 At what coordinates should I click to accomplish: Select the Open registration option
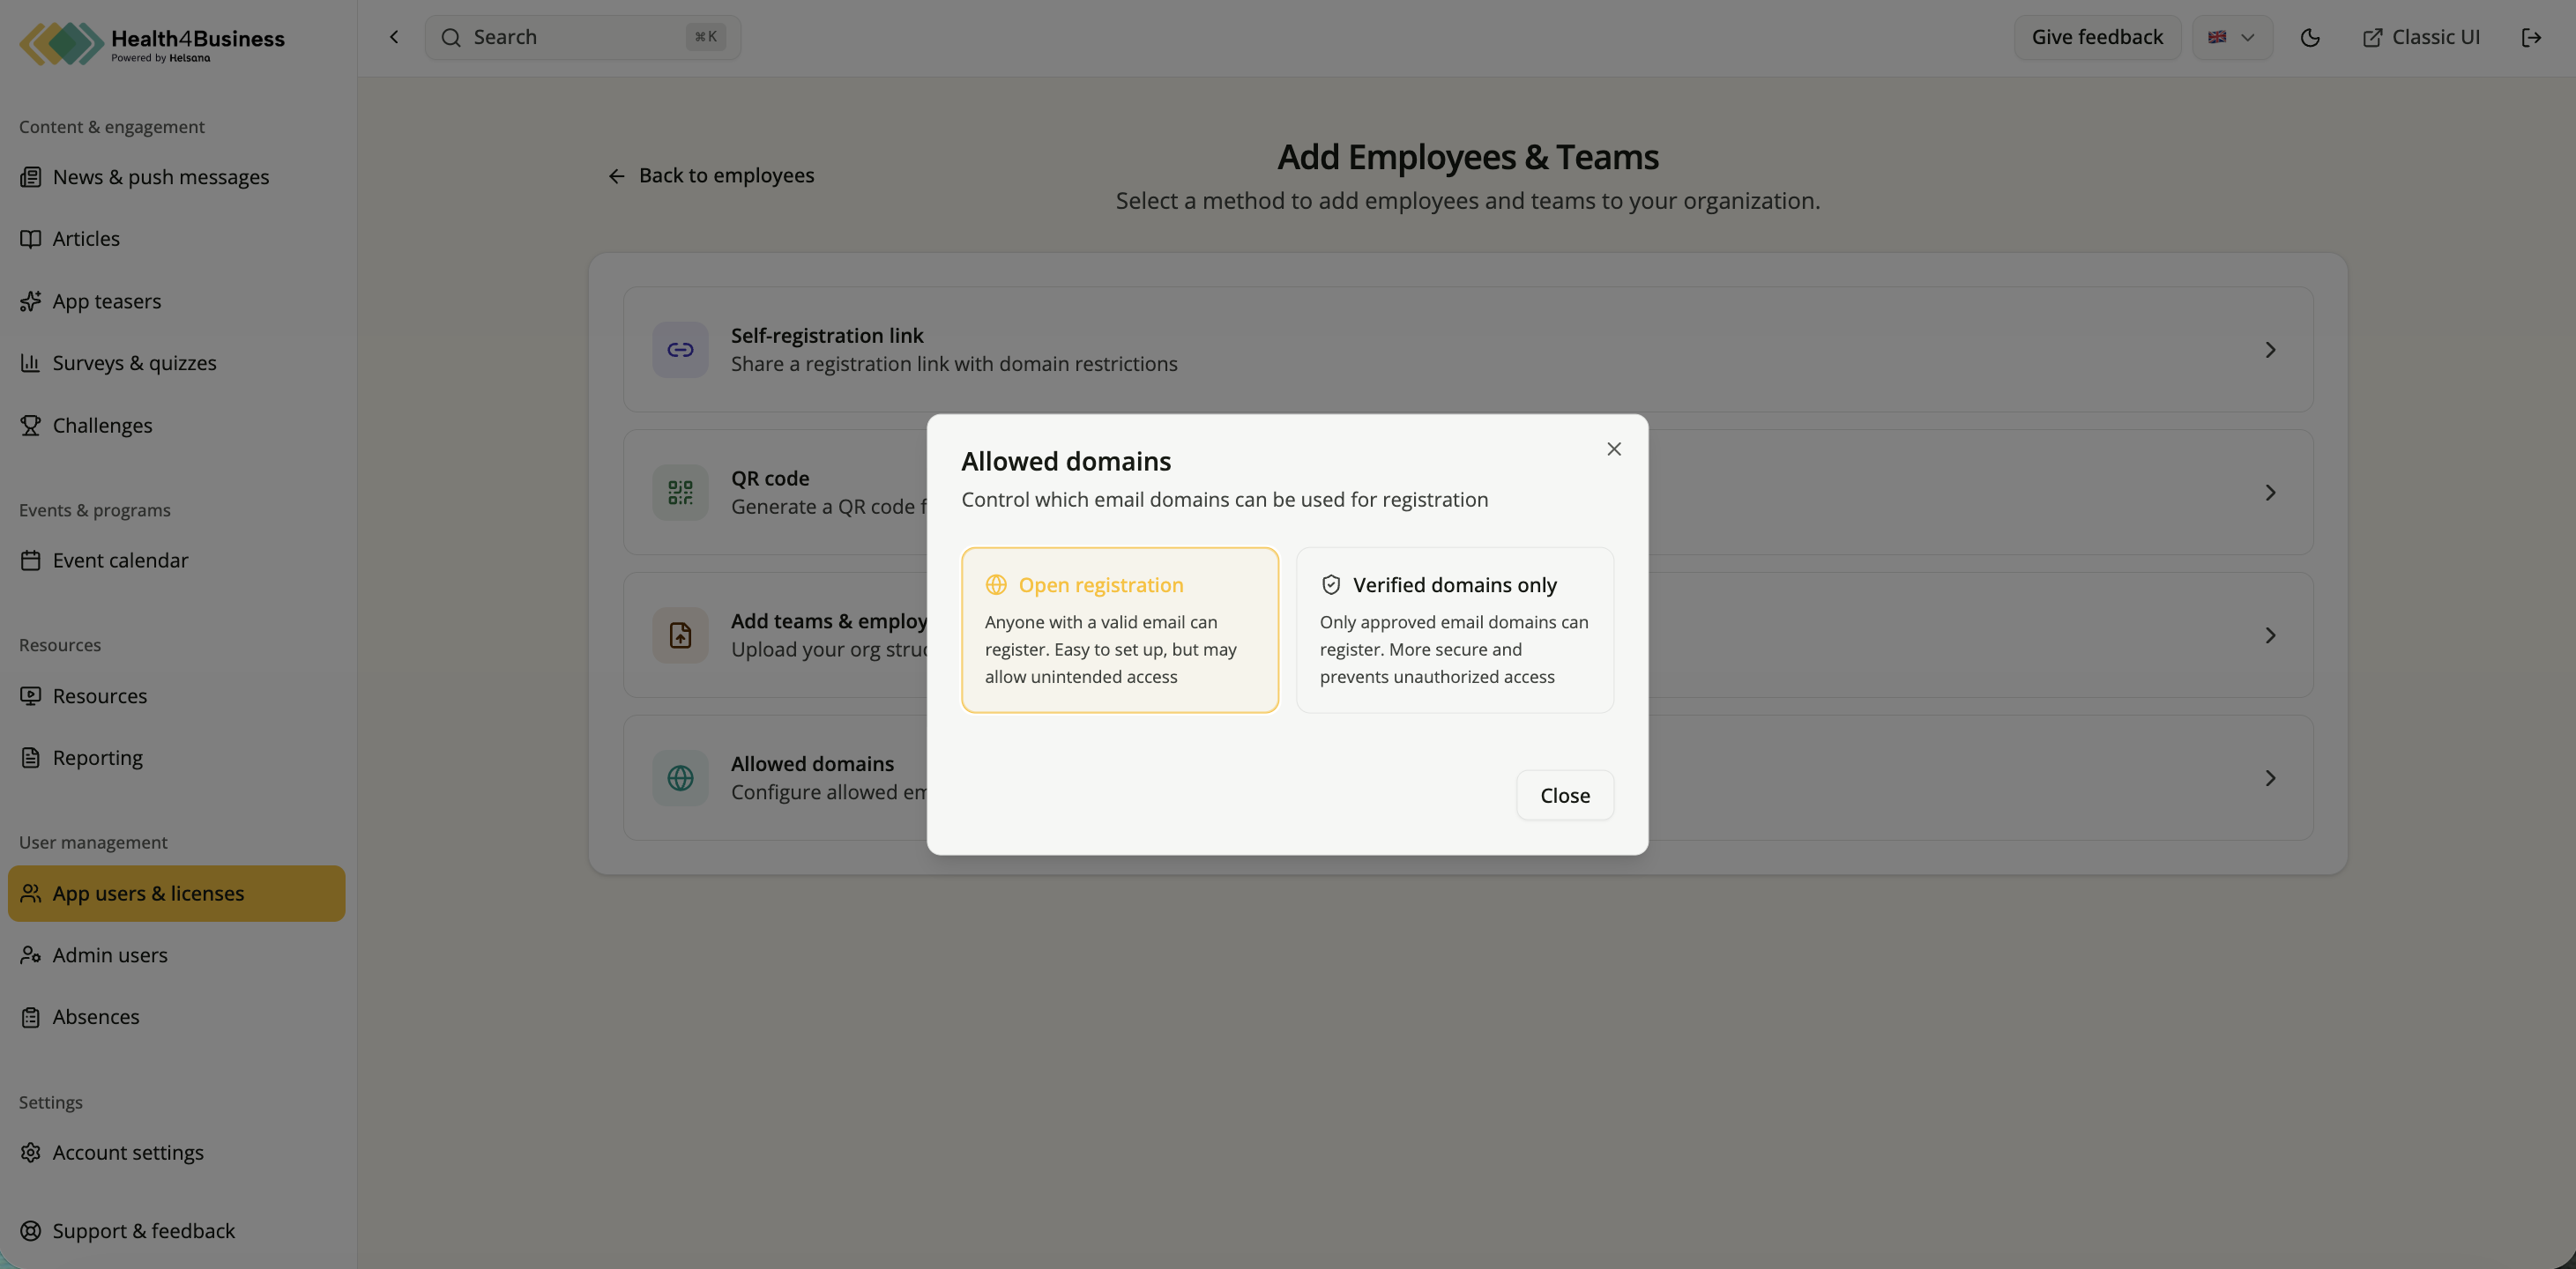pos(1120,630)
